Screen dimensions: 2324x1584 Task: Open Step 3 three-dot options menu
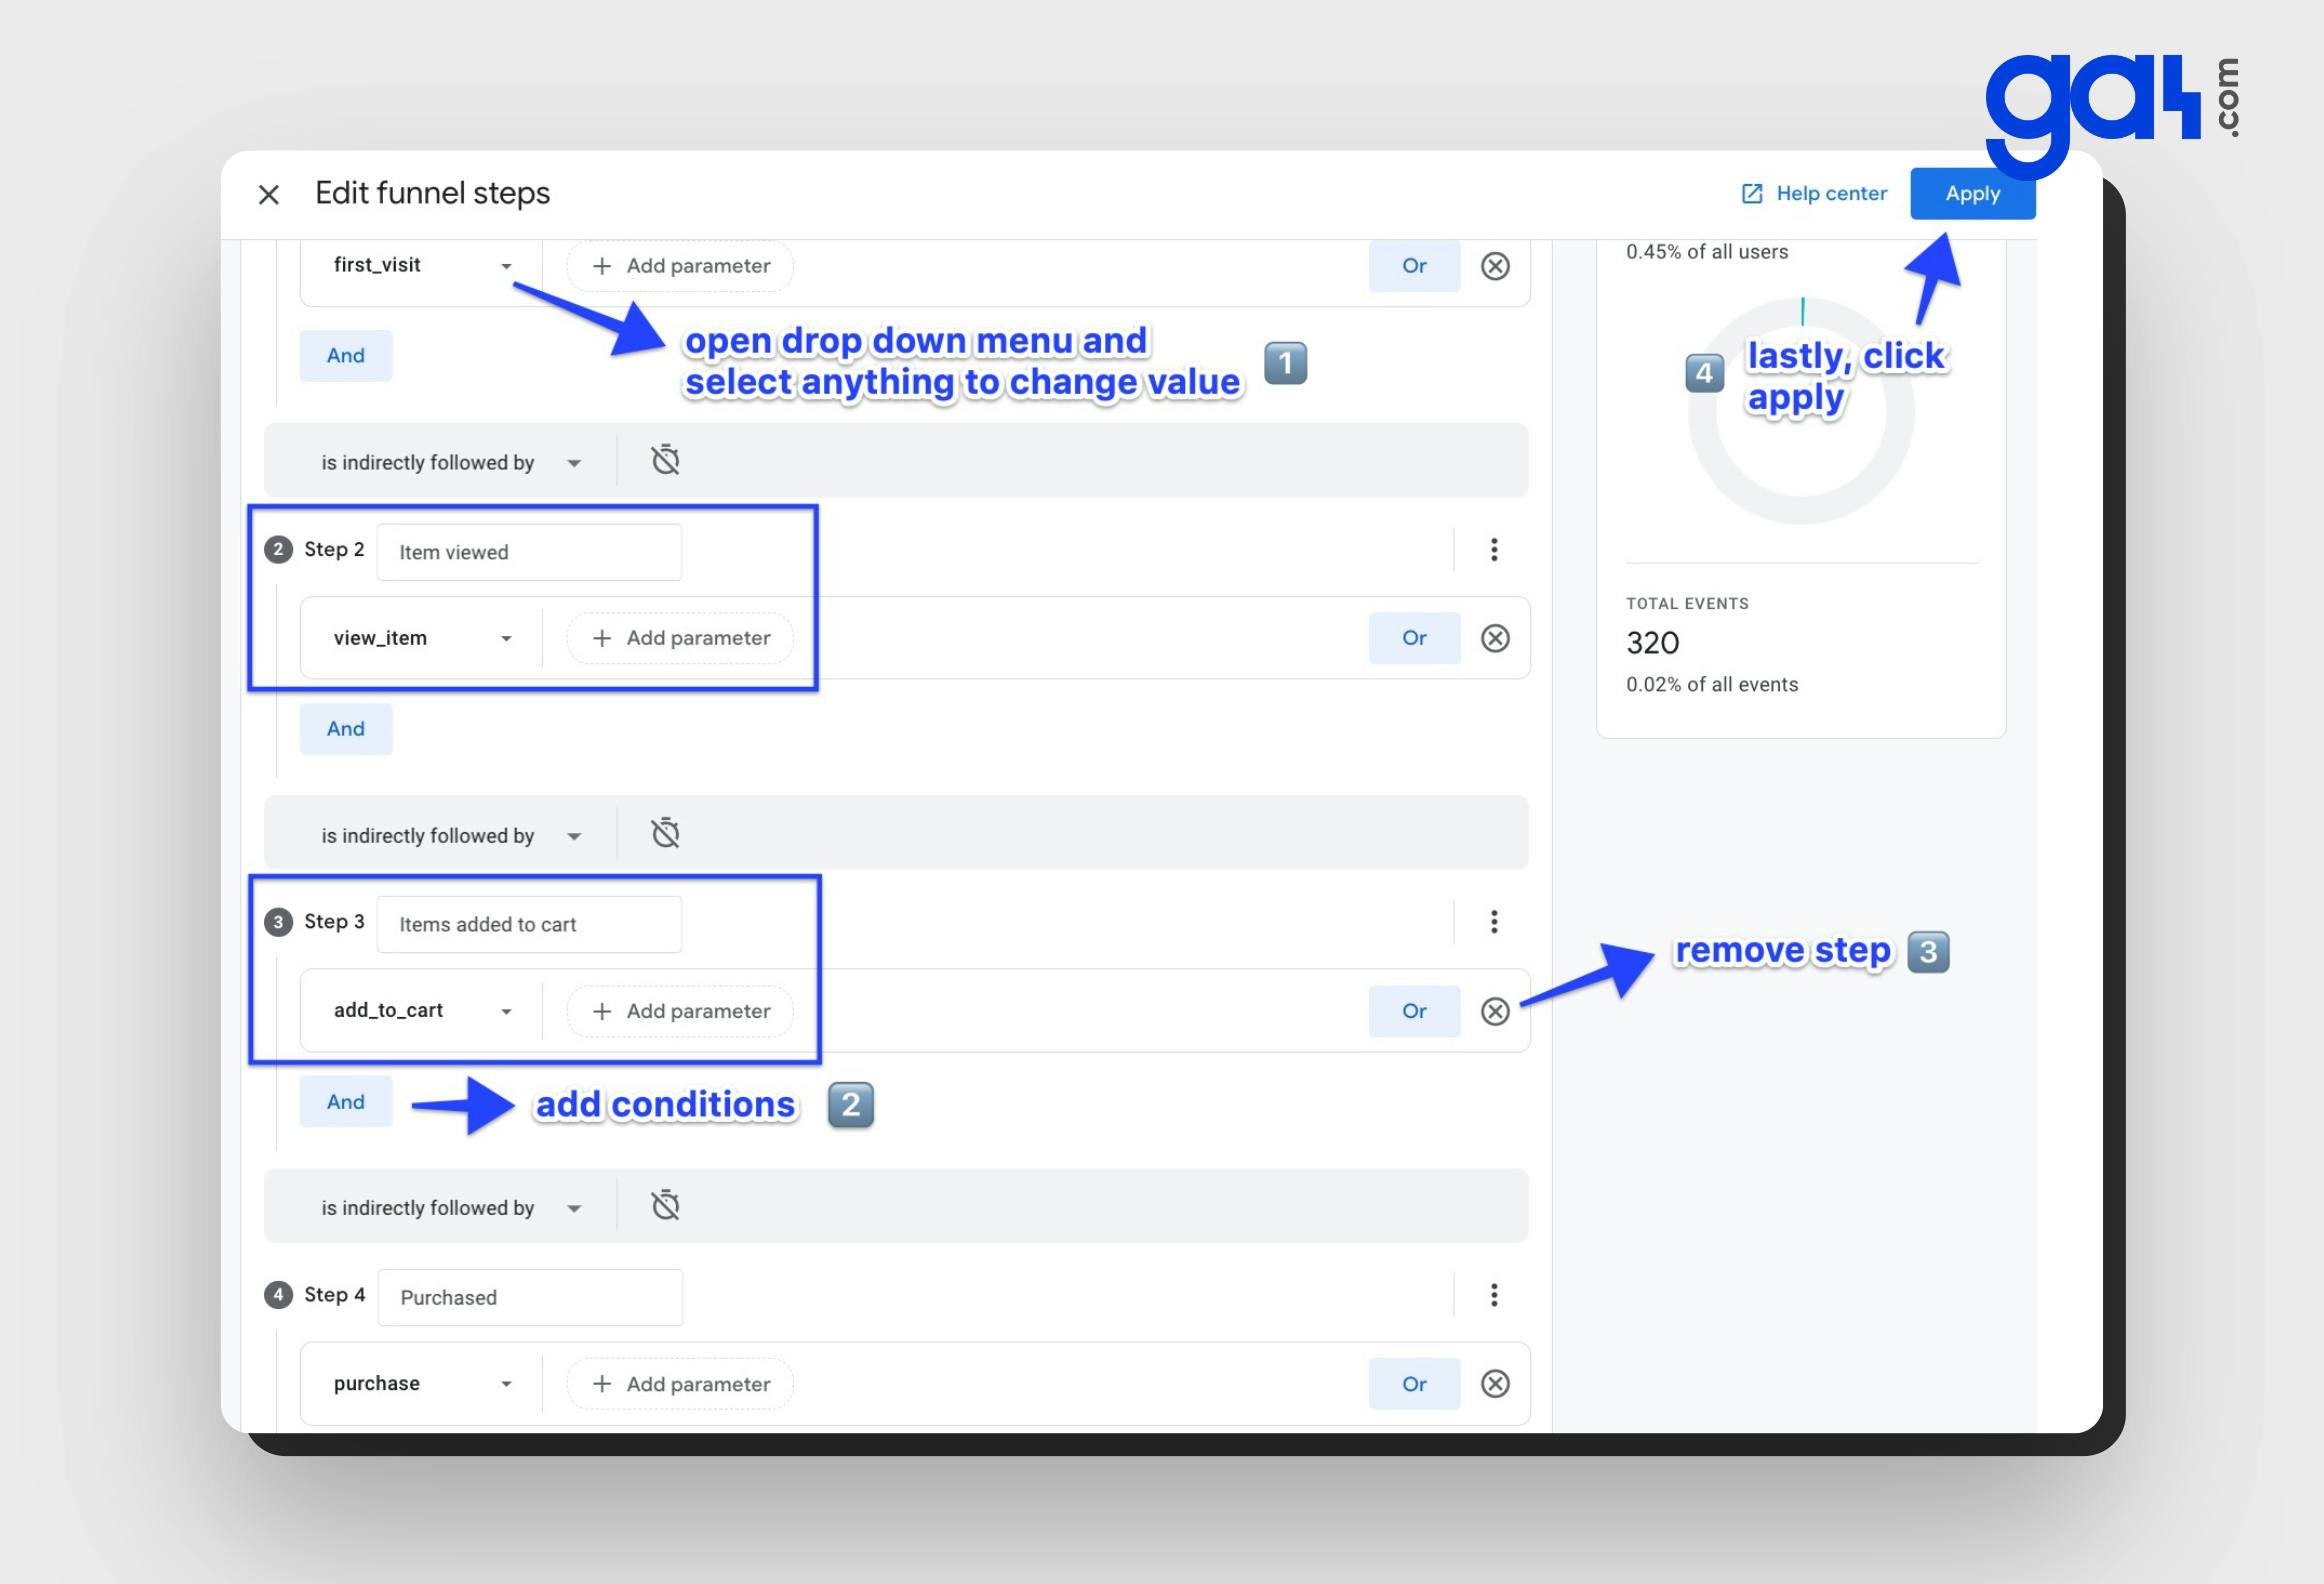pos(1494,922)
